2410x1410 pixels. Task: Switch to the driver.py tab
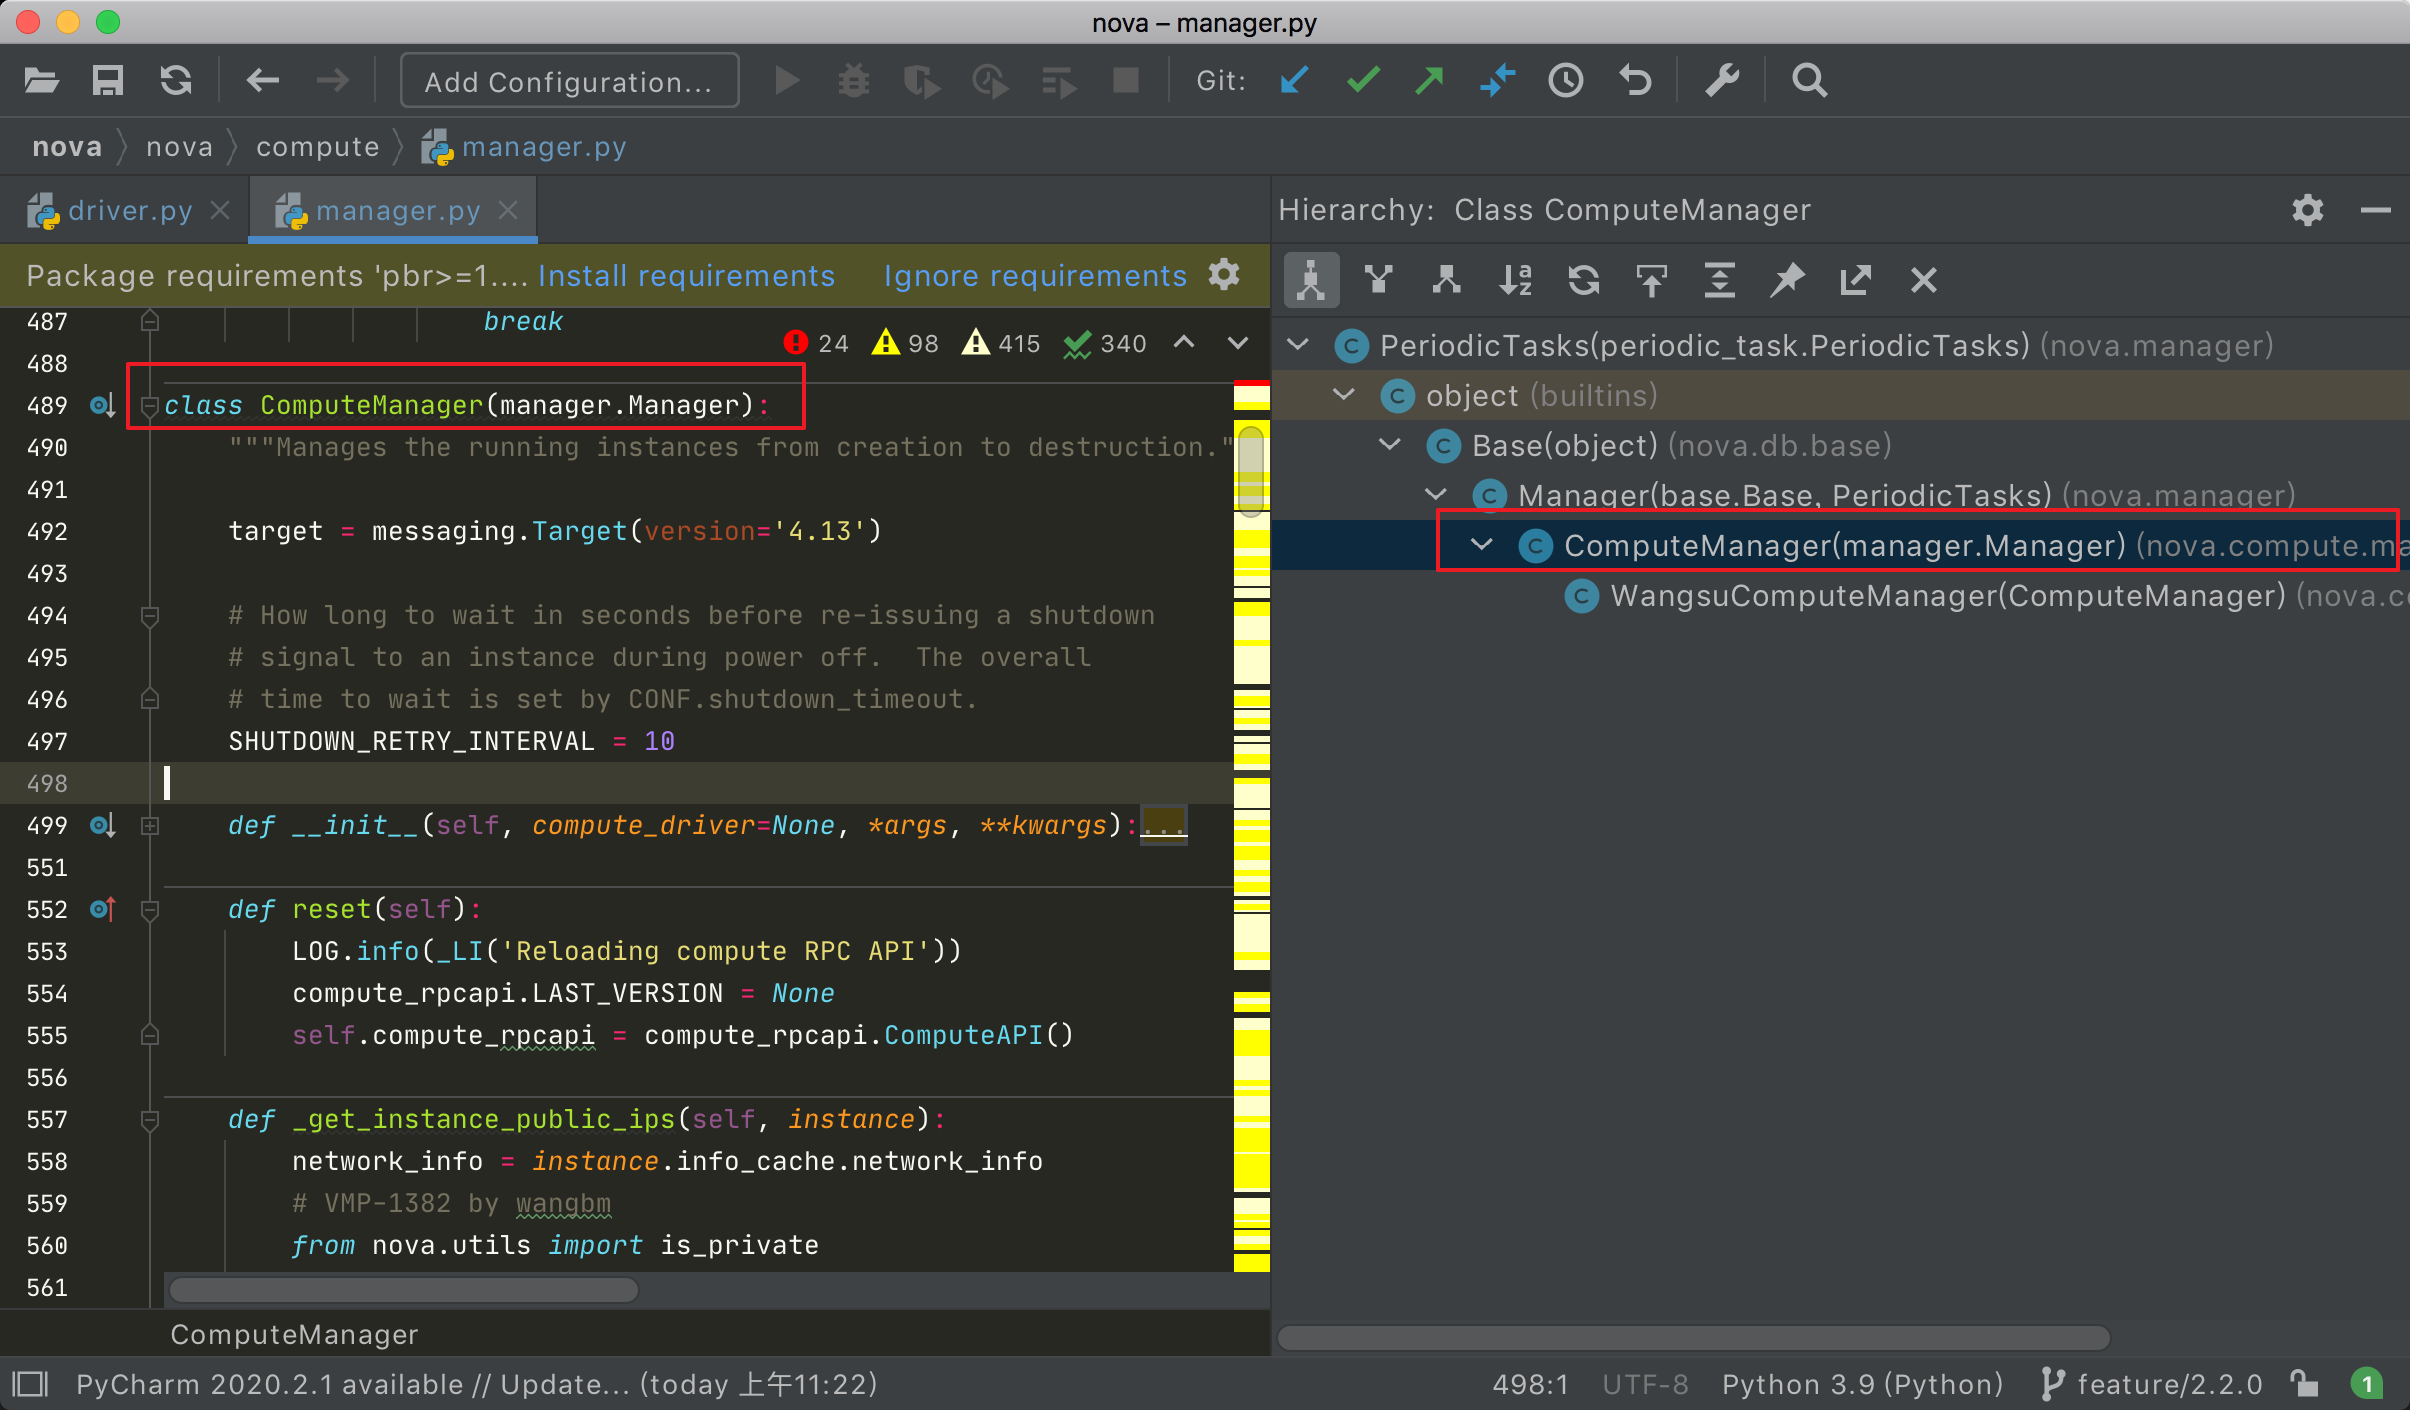click(x=129, y=211)
